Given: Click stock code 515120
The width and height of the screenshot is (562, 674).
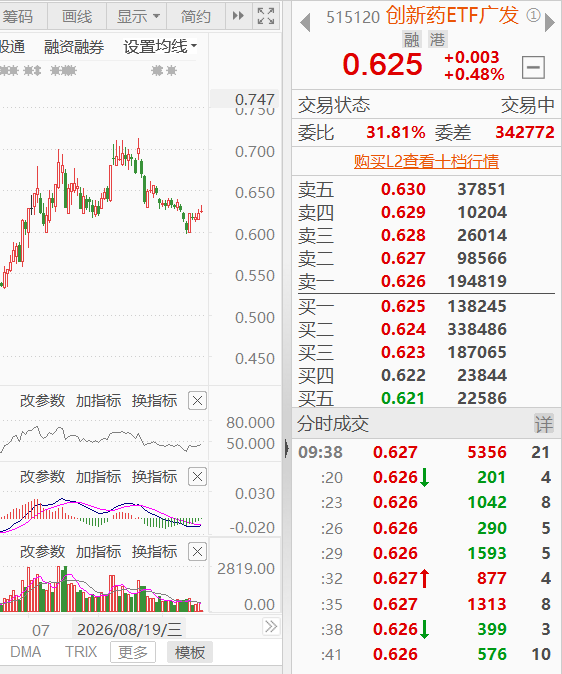Looking at the screenshot, I should [353, 17].
